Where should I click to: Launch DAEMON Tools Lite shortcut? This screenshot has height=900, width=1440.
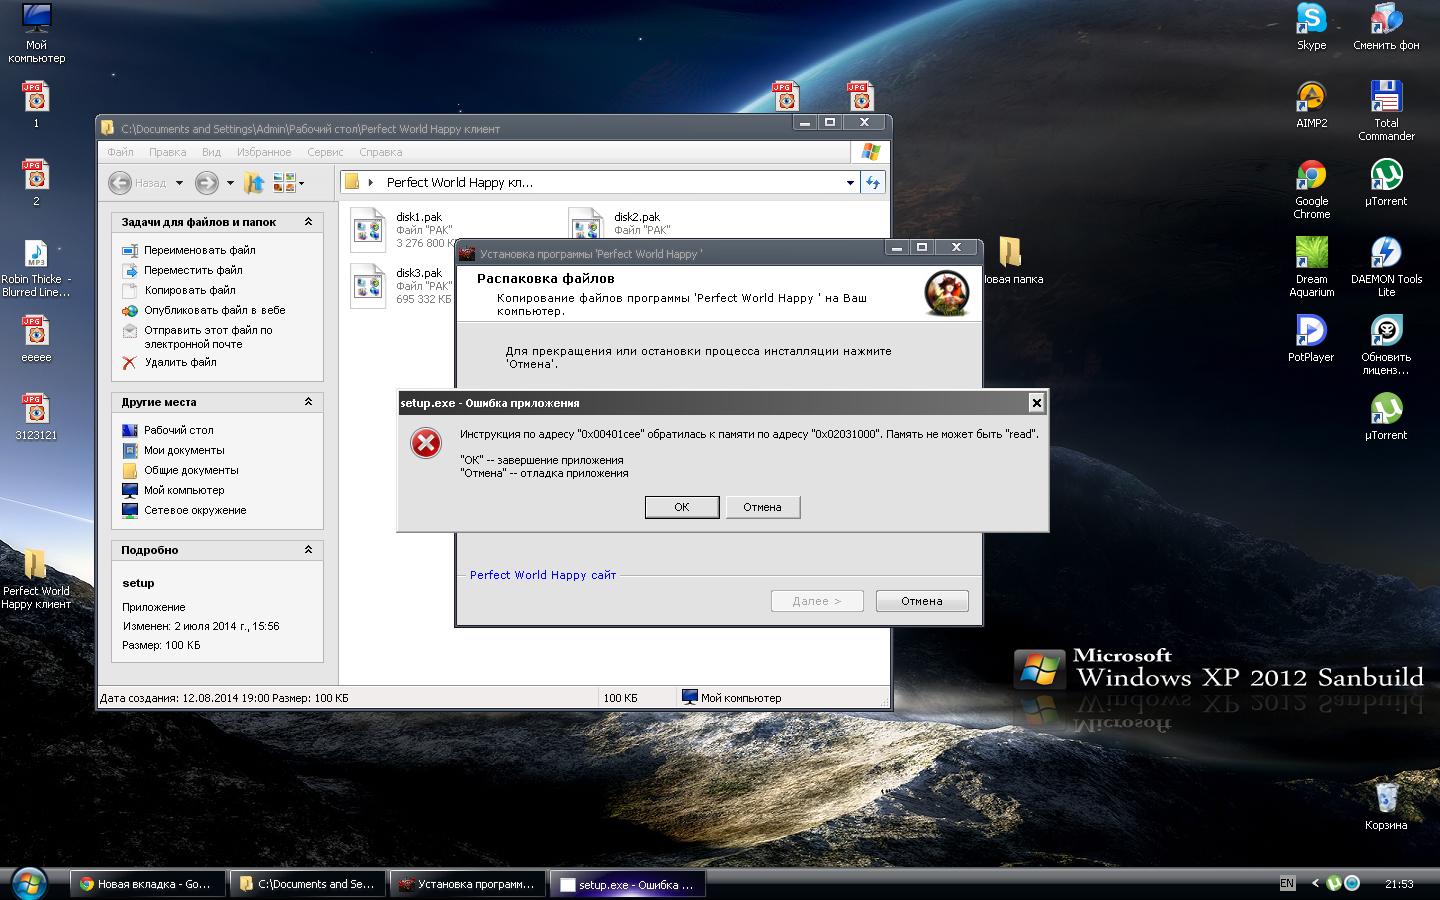(x=1386, y=254)
